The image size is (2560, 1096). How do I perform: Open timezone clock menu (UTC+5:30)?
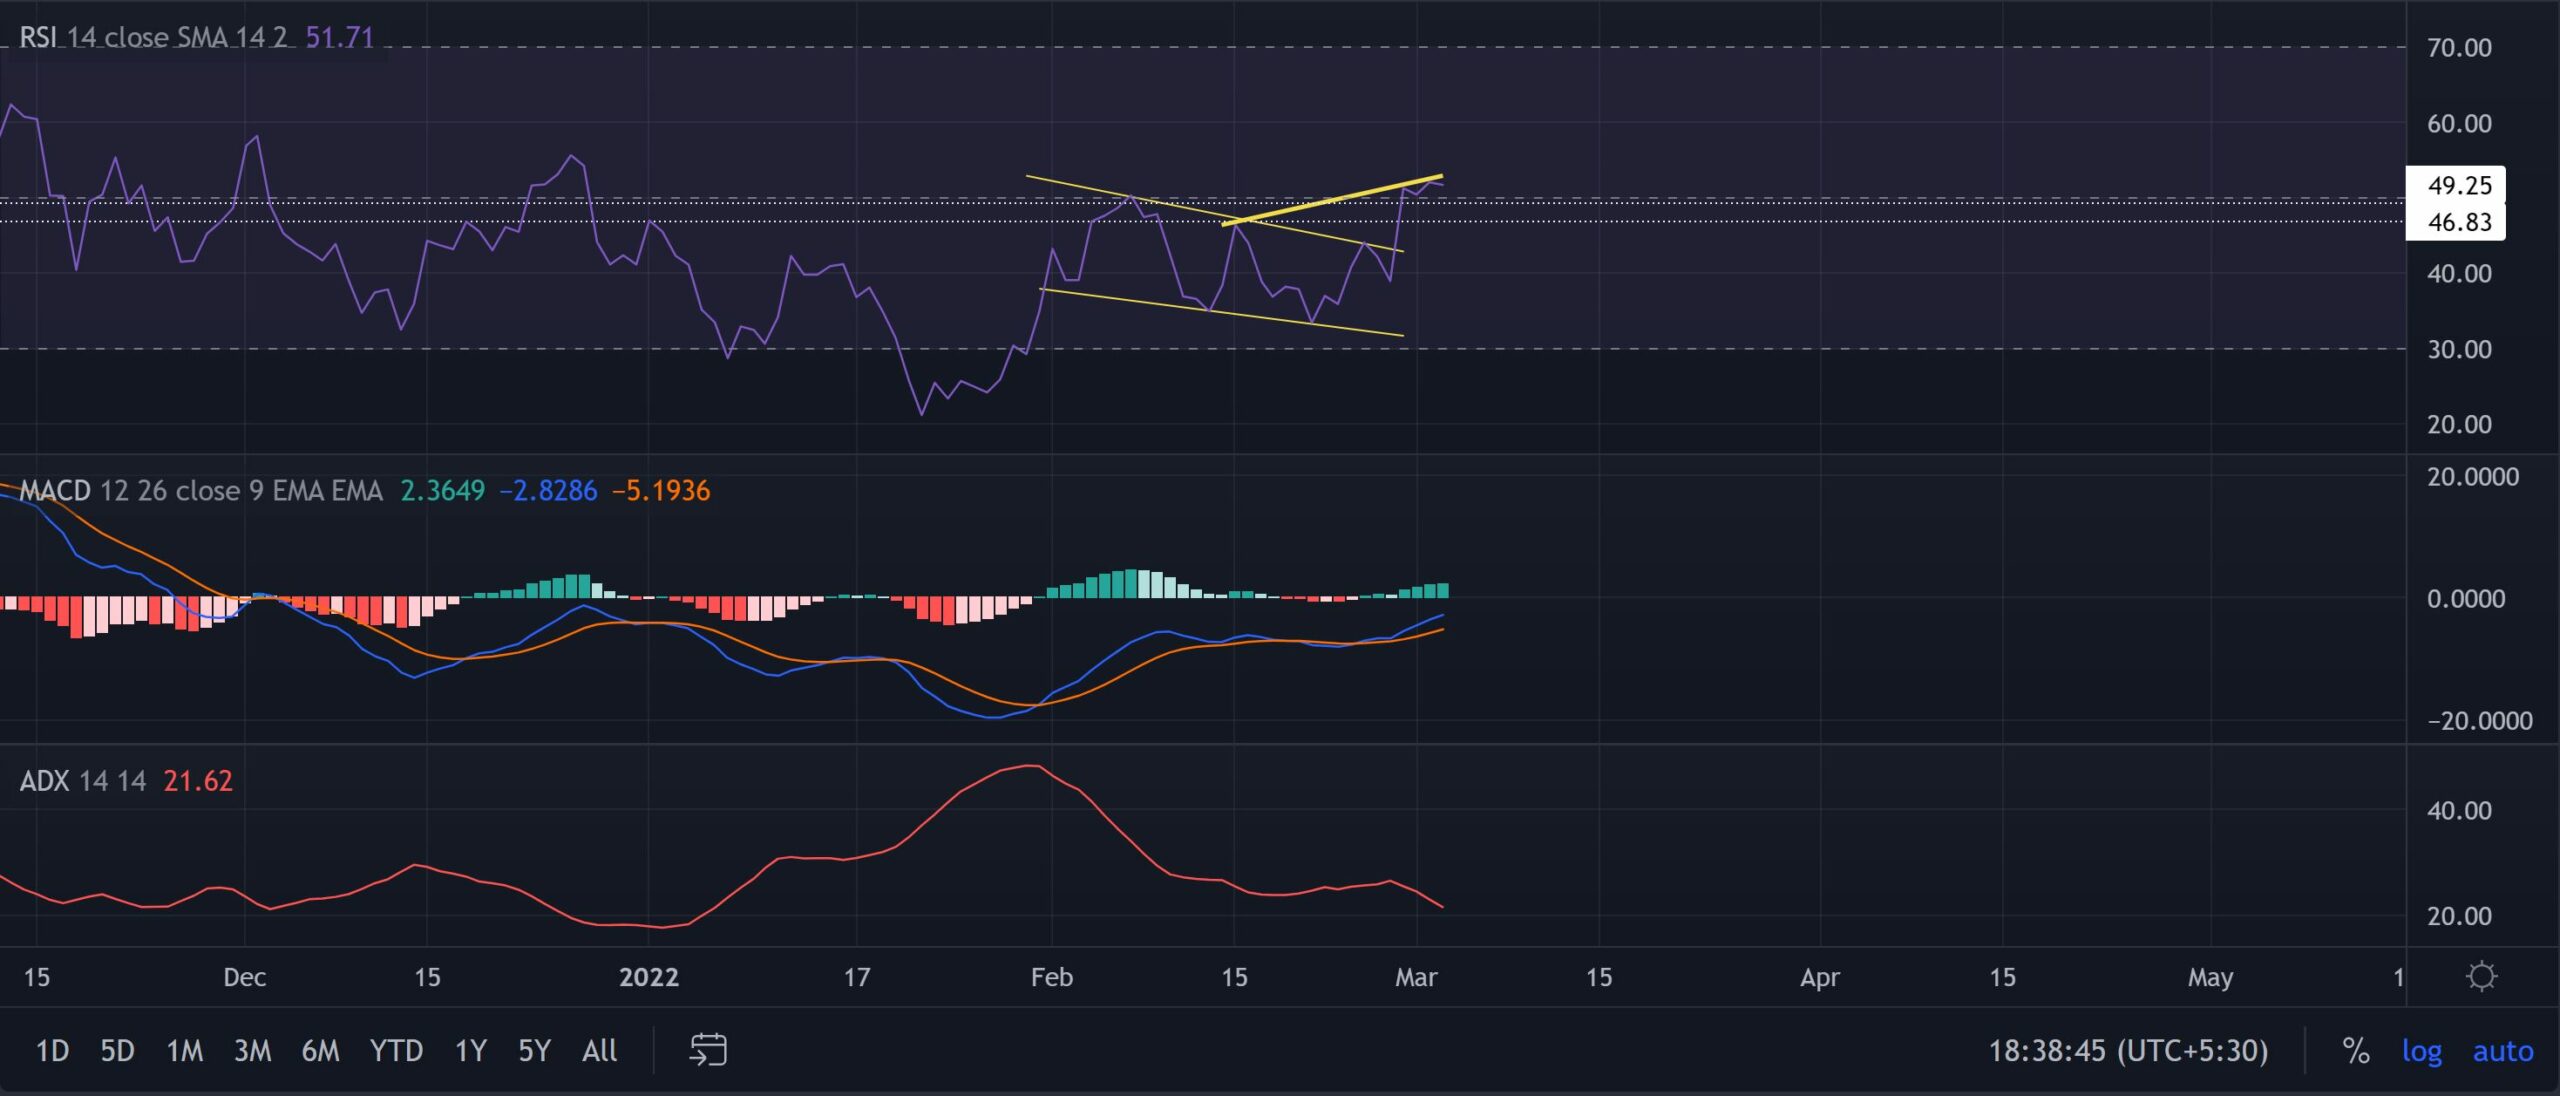[2127, 1051]
